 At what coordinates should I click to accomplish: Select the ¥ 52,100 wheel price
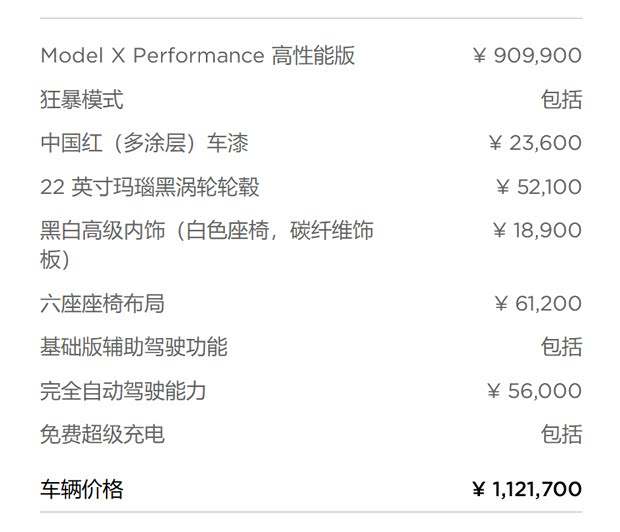538,187
